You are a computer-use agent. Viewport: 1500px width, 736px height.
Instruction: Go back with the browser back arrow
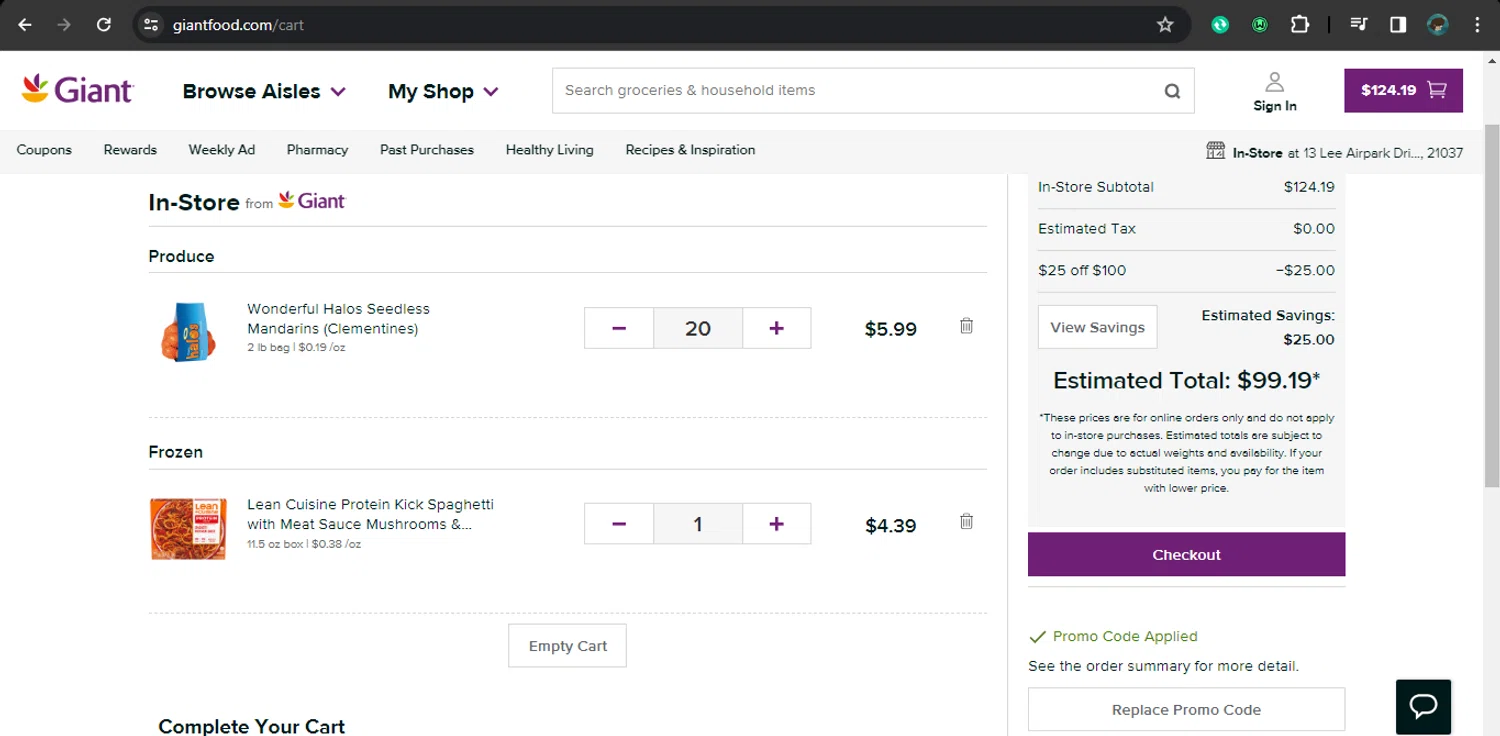[x=25, y=25]
